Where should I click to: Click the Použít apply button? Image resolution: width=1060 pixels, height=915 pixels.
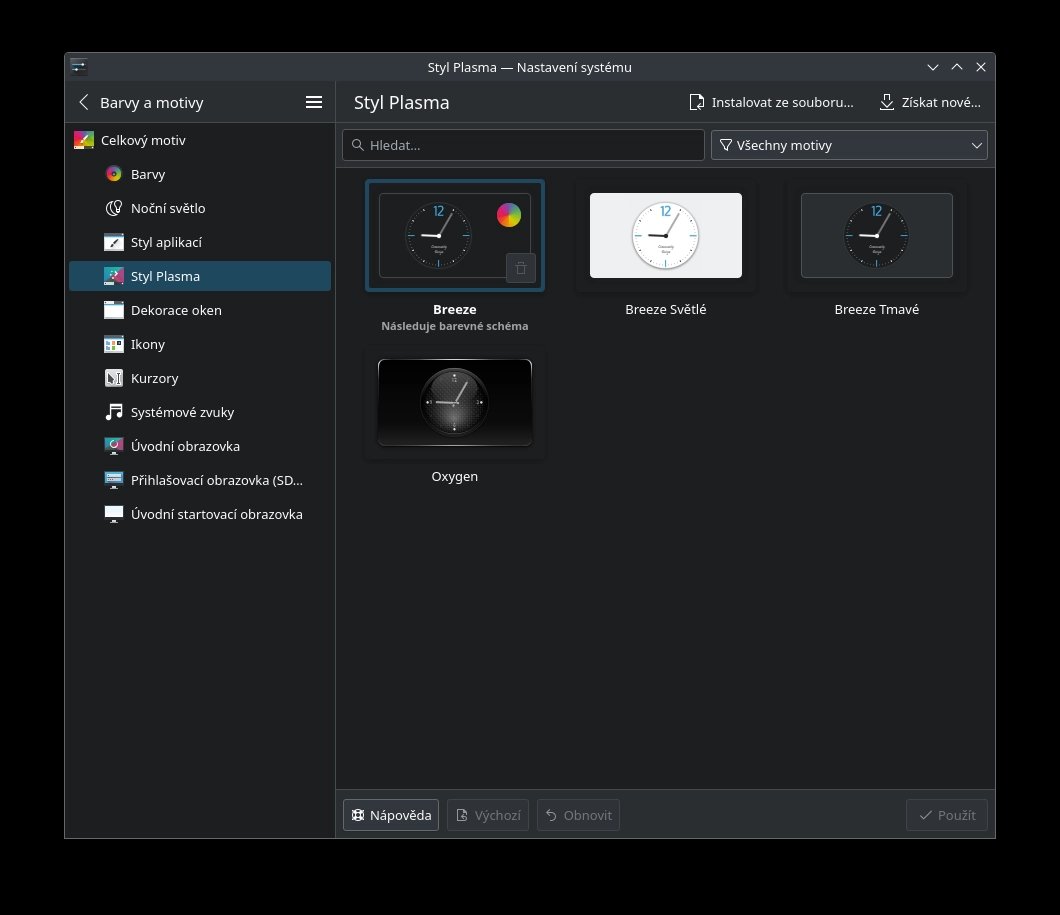point(946,815)
